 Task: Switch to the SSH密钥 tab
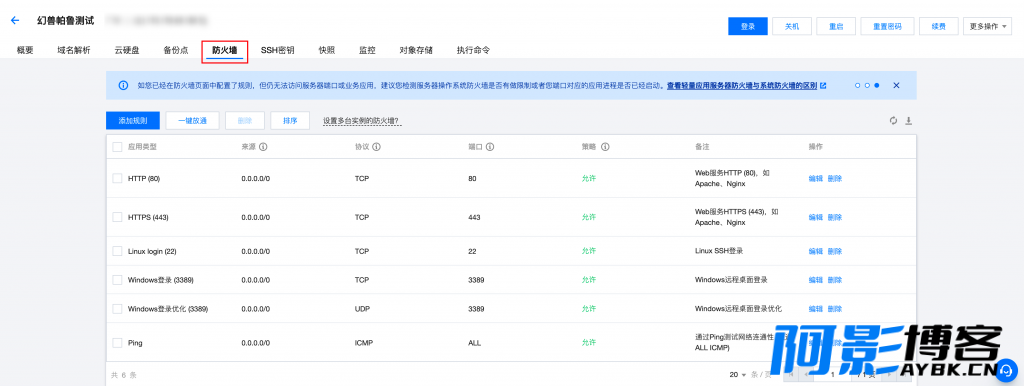[x=278, y=50]
